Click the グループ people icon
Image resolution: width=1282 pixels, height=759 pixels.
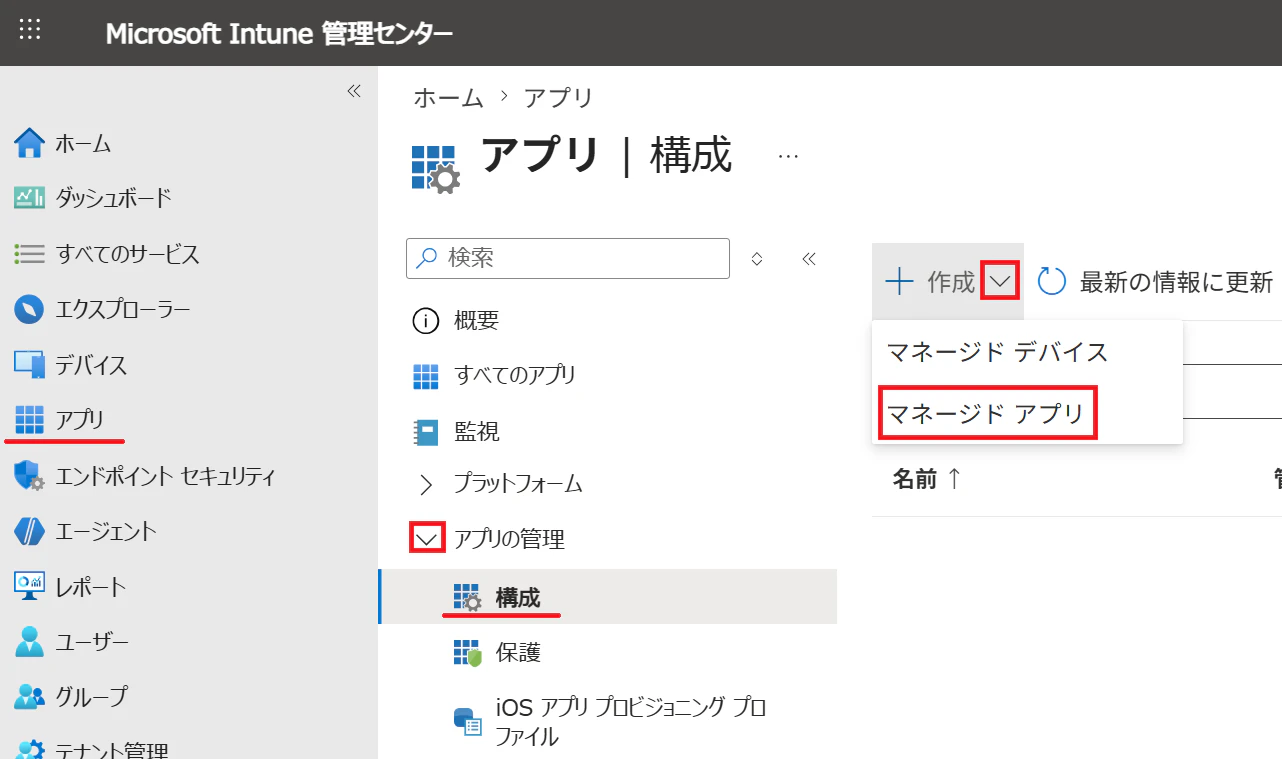(x=30, y=696)
